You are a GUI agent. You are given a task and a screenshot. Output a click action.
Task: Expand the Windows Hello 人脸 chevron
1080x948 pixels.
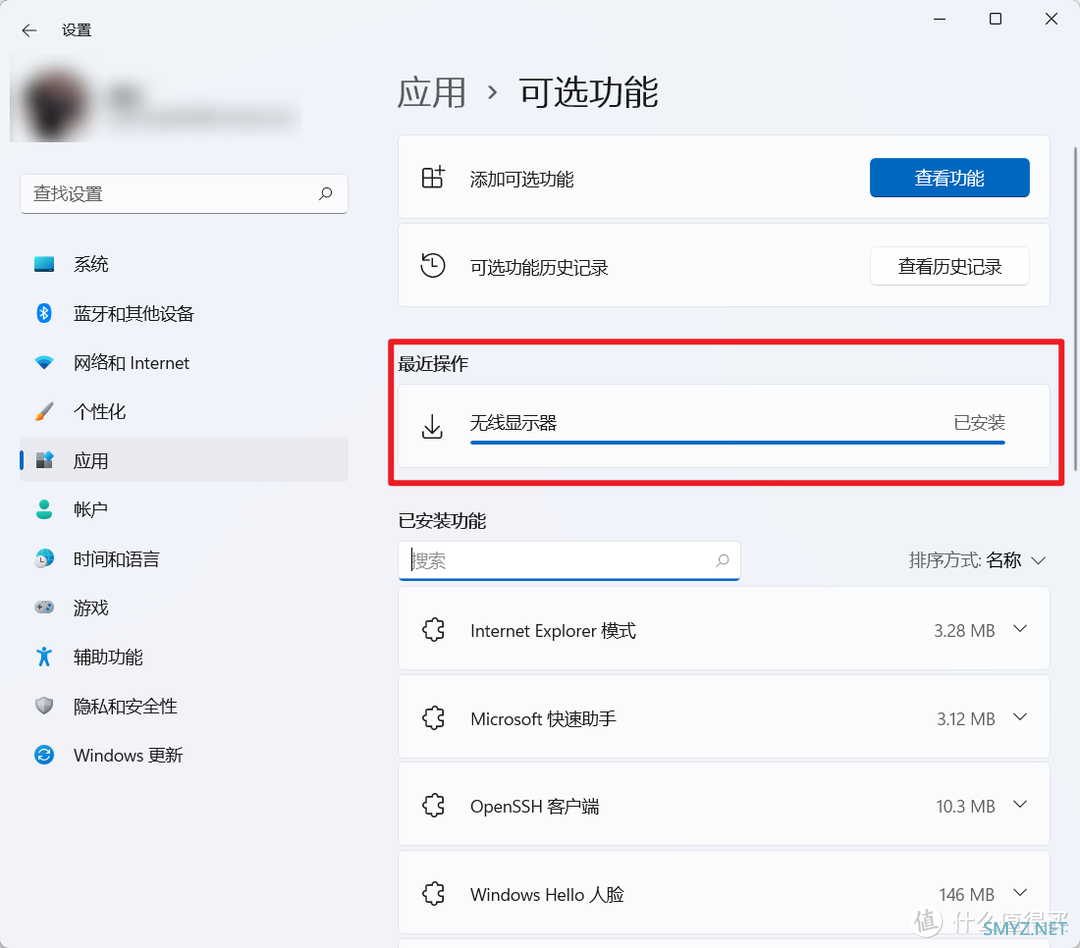(x=1020, y=893)
